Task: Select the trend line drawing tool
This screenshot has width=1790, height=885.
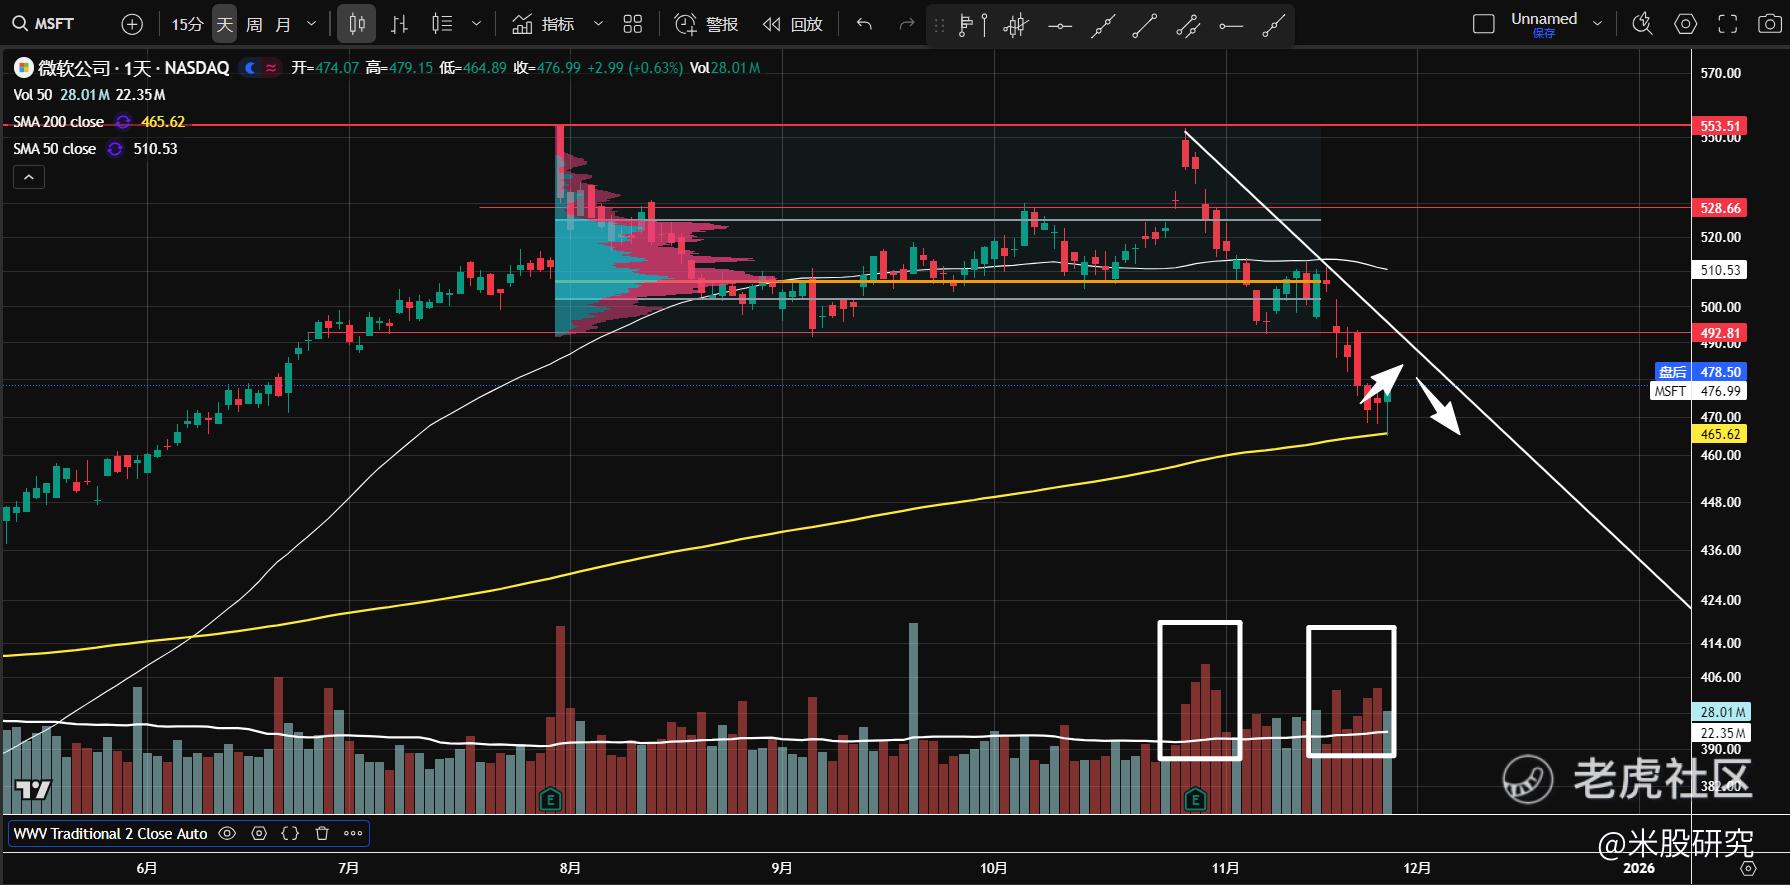Action: pos(1145,25)
